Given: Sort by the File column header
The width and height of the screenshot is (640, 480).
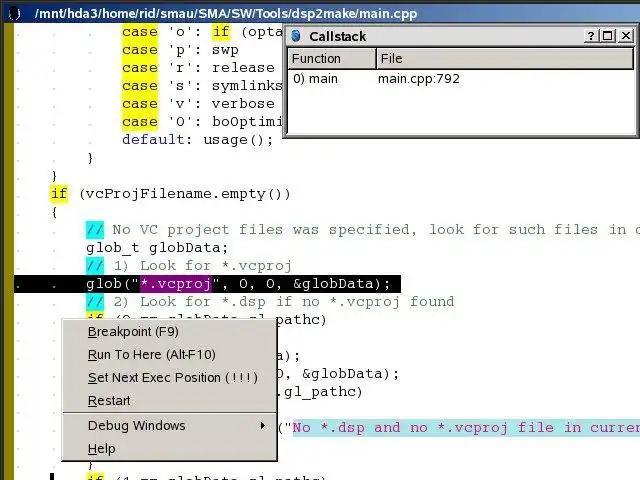Looking at the screenshot, I should [x=505, y=58].
